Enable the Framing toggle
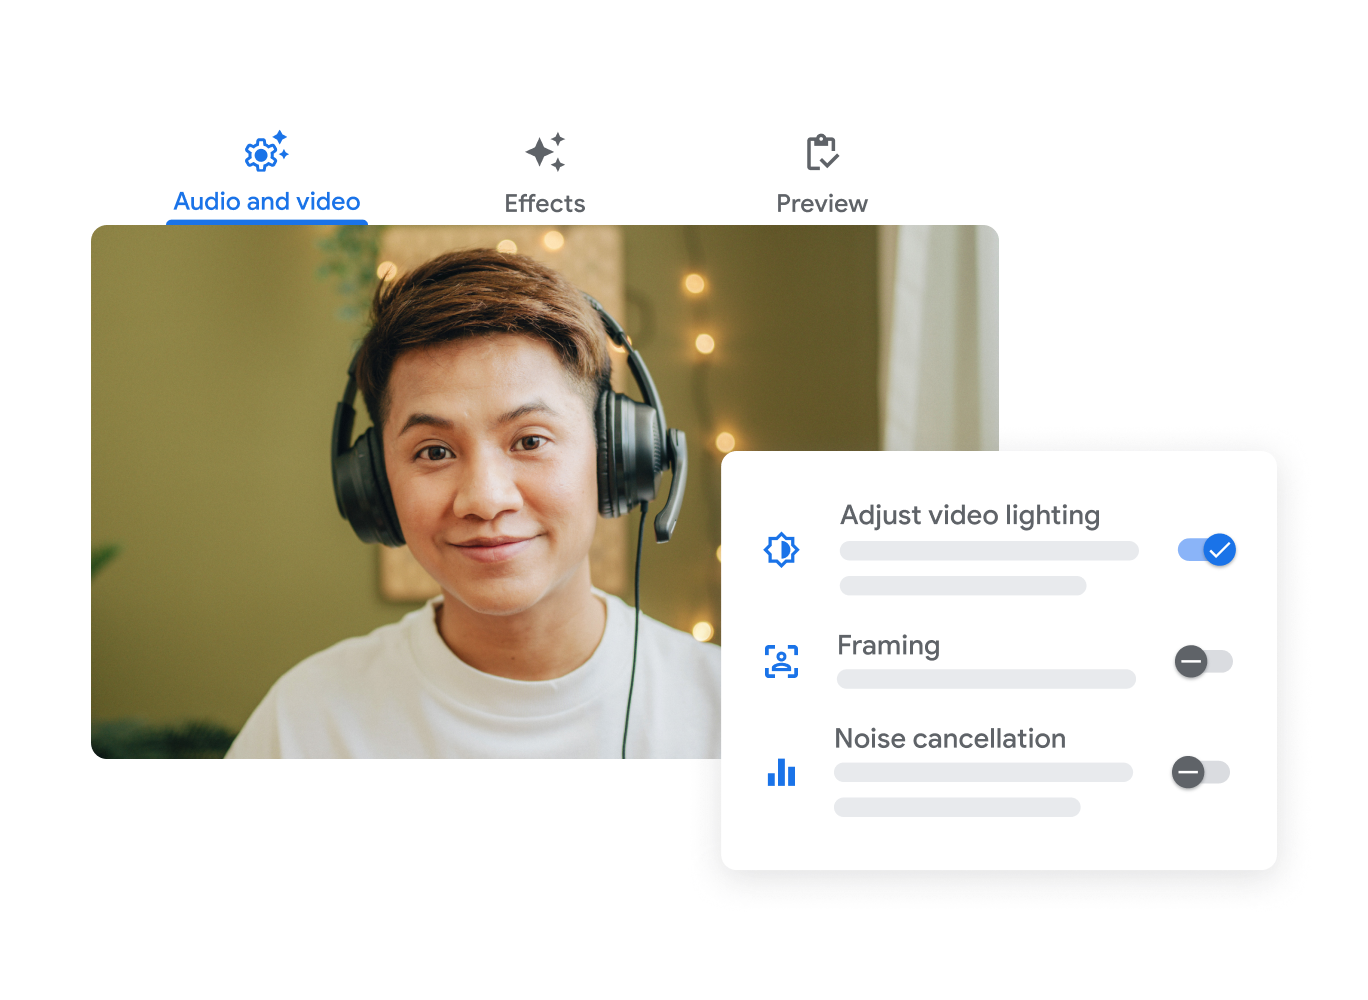Viewport: 1368px width, 1000px height. point(1202,661)
